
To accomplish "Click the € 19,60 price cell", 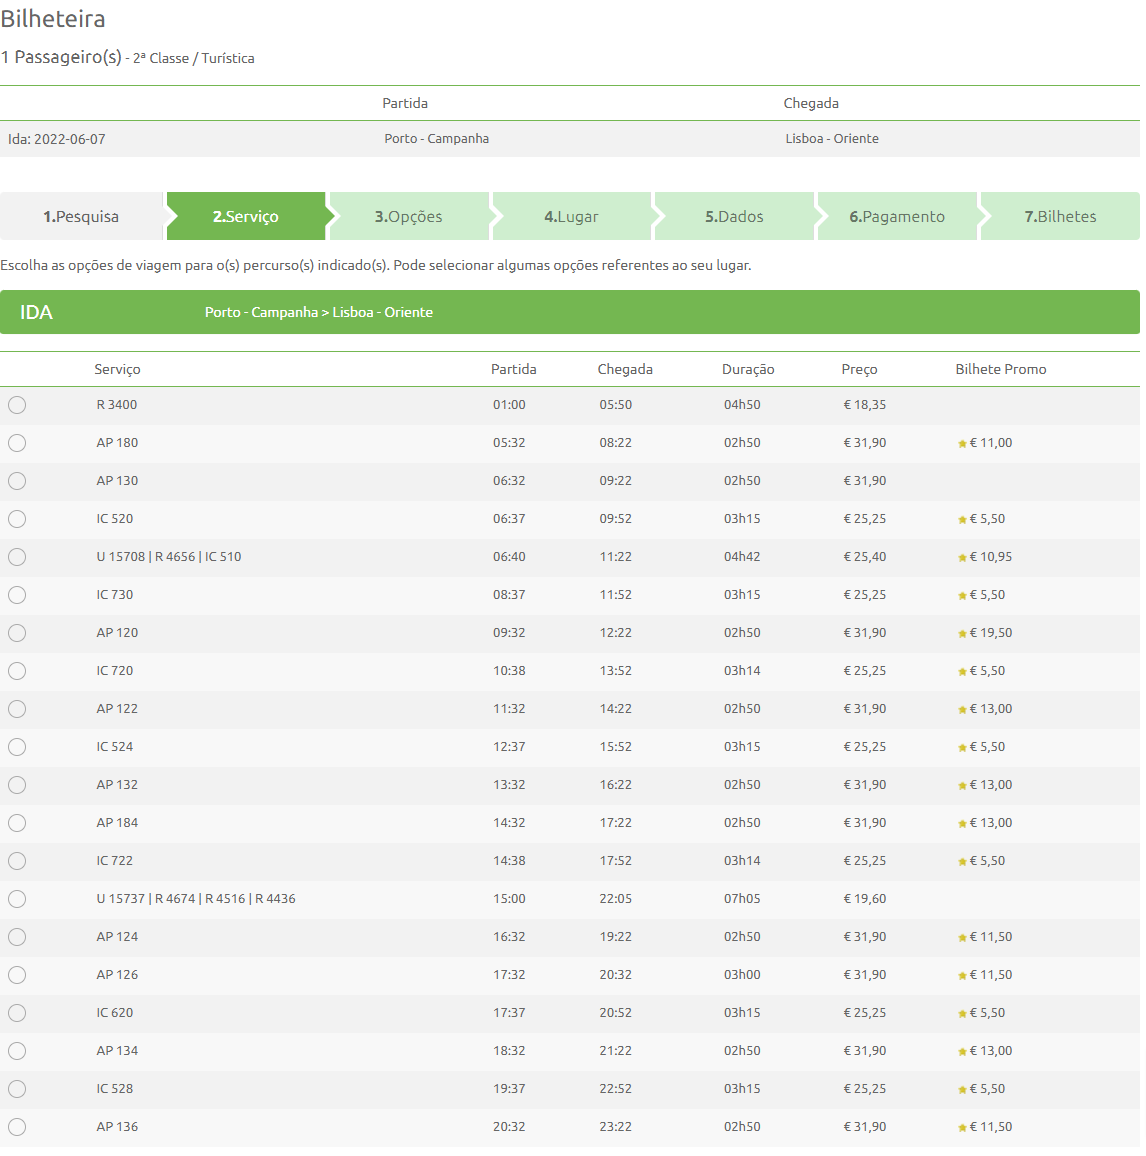I will click(x=864, y=899).
